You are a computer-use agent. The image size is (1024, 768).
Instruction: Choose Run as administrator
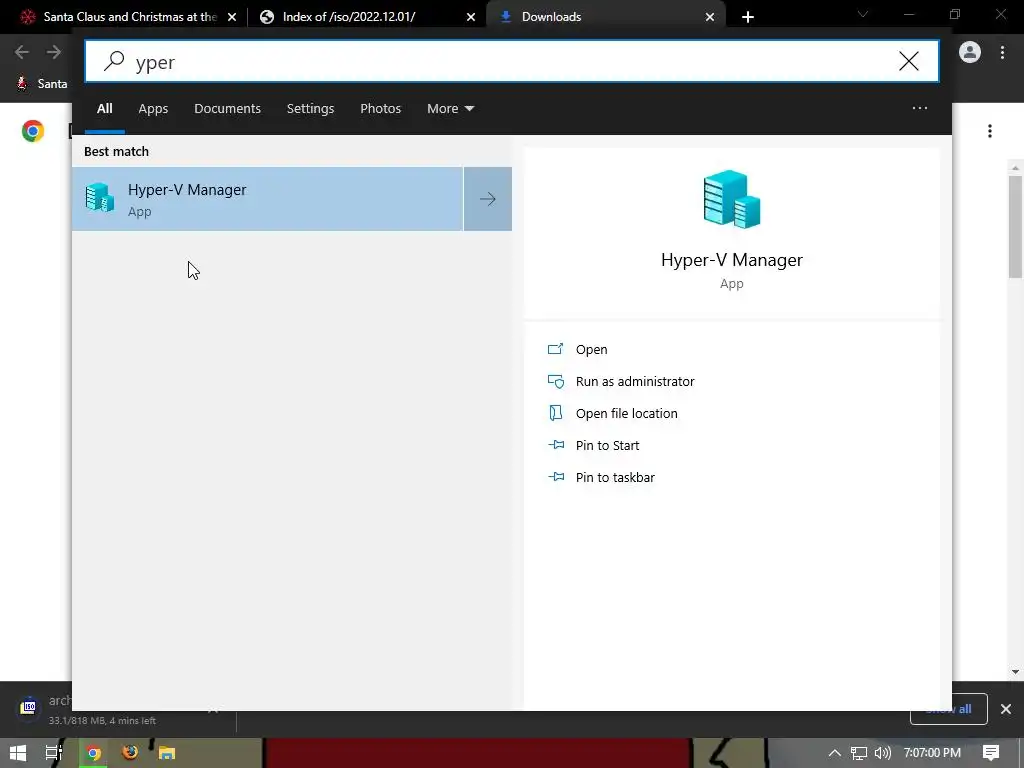[635, 381]
